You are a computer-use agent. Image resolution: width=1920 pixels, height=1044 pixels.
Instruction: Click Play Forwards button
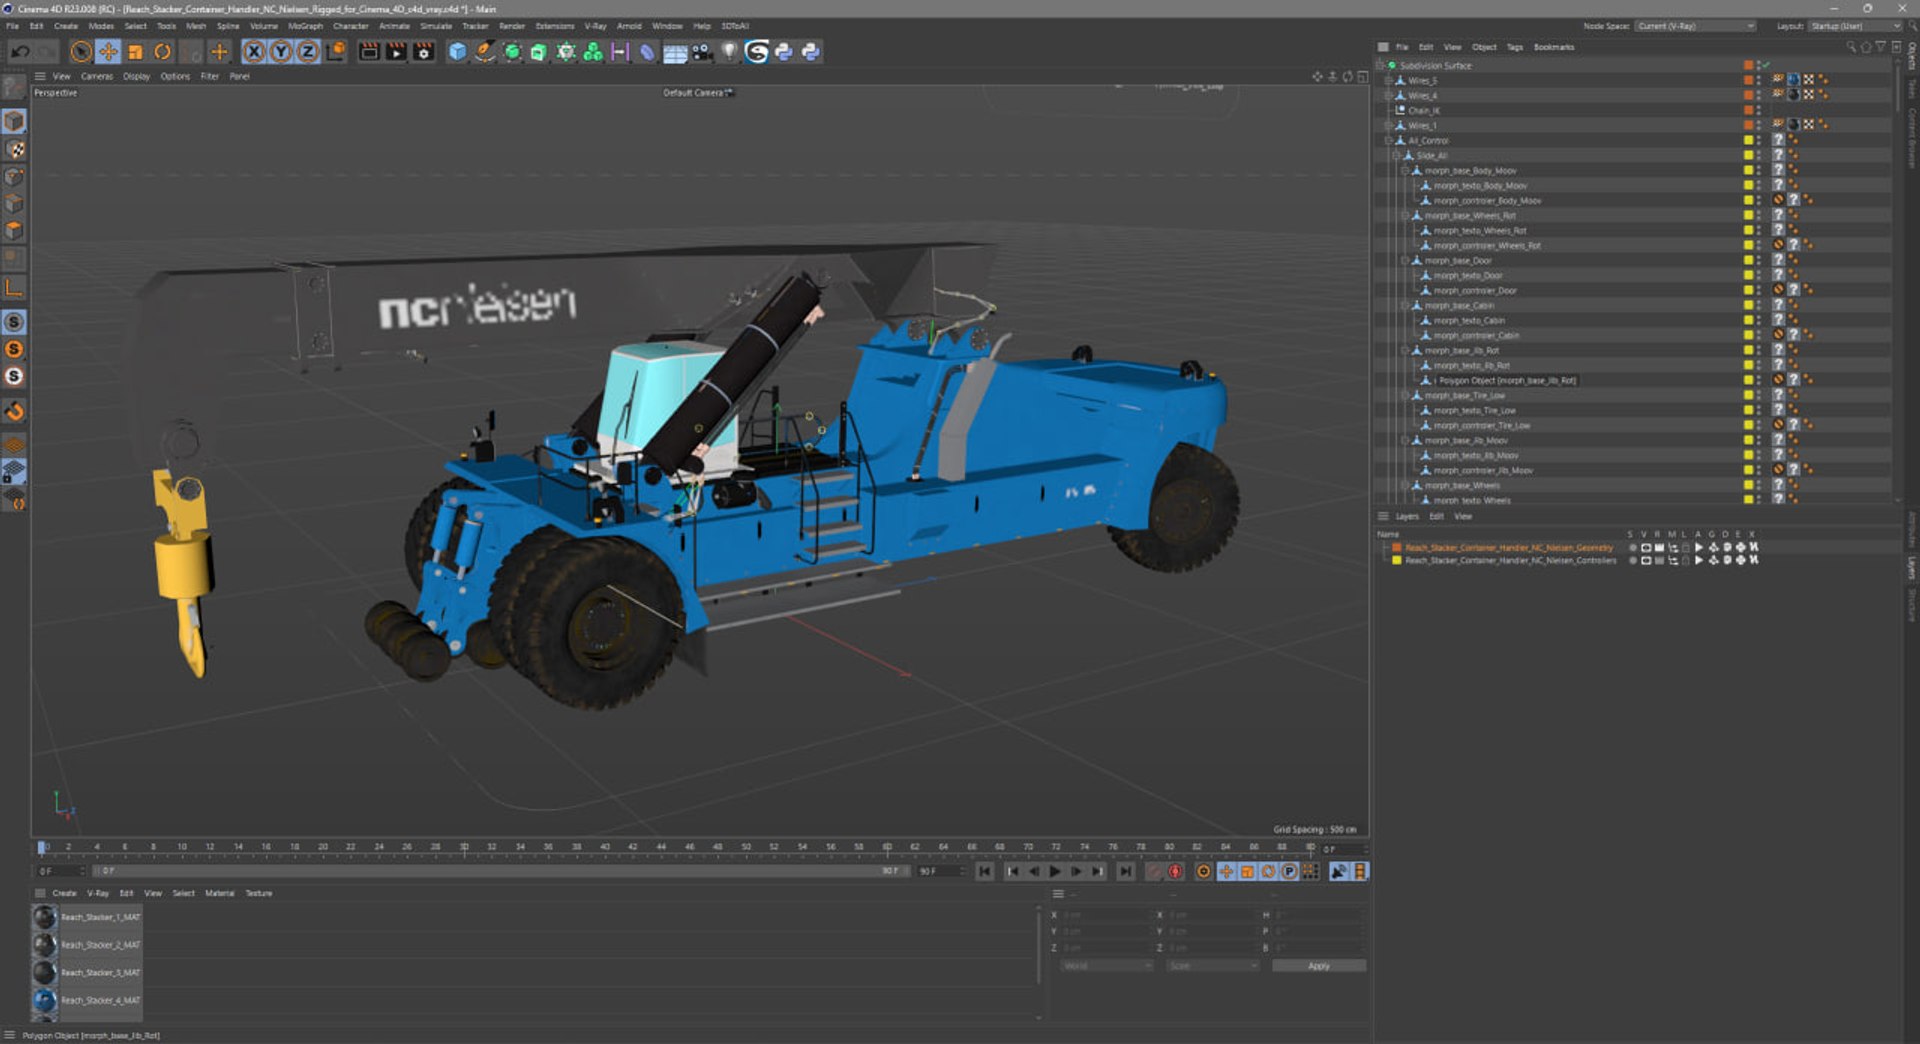click(1055, 872)
